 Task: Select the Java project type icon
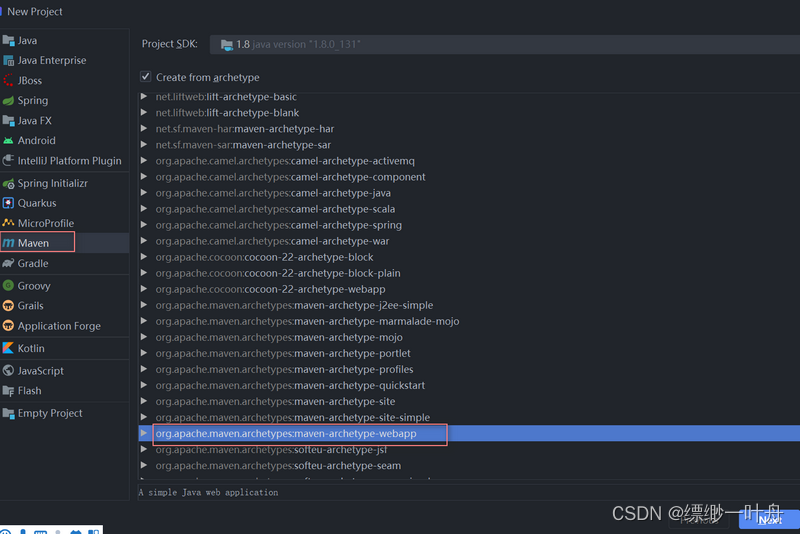8,40
